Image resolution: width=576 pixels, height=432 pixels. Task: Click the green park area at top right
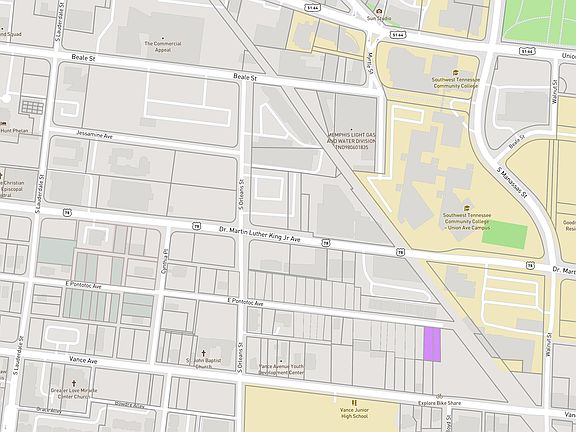click(x=539, y=20)
